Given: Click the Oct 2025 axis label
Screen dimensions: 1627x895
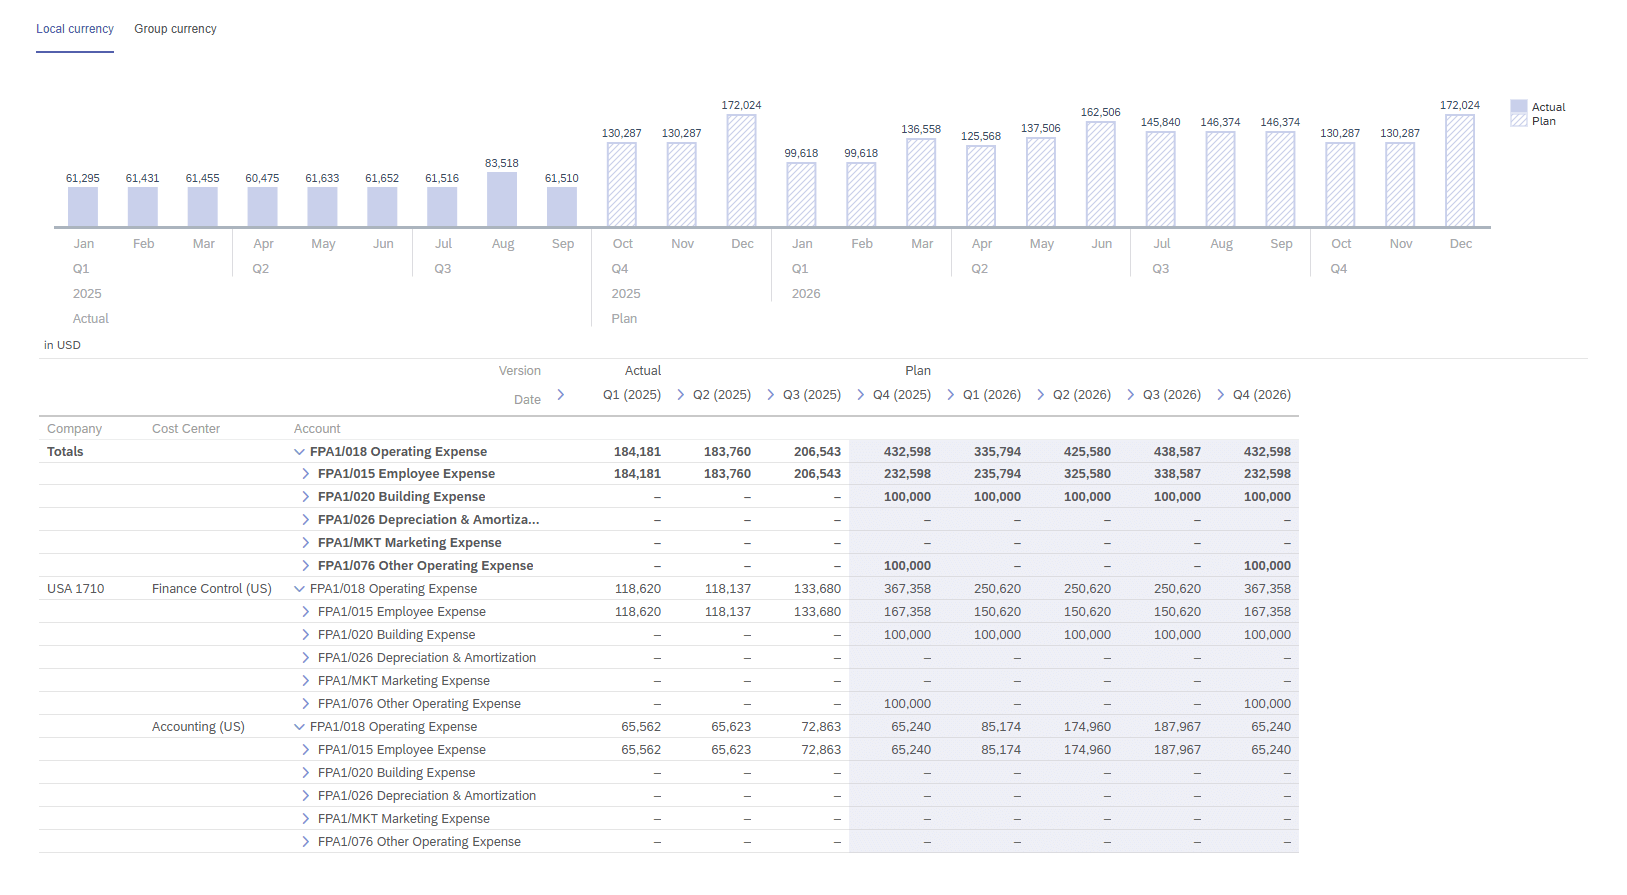Looking at the screenshot, I should pyautogui.click(x=623, y=244).
